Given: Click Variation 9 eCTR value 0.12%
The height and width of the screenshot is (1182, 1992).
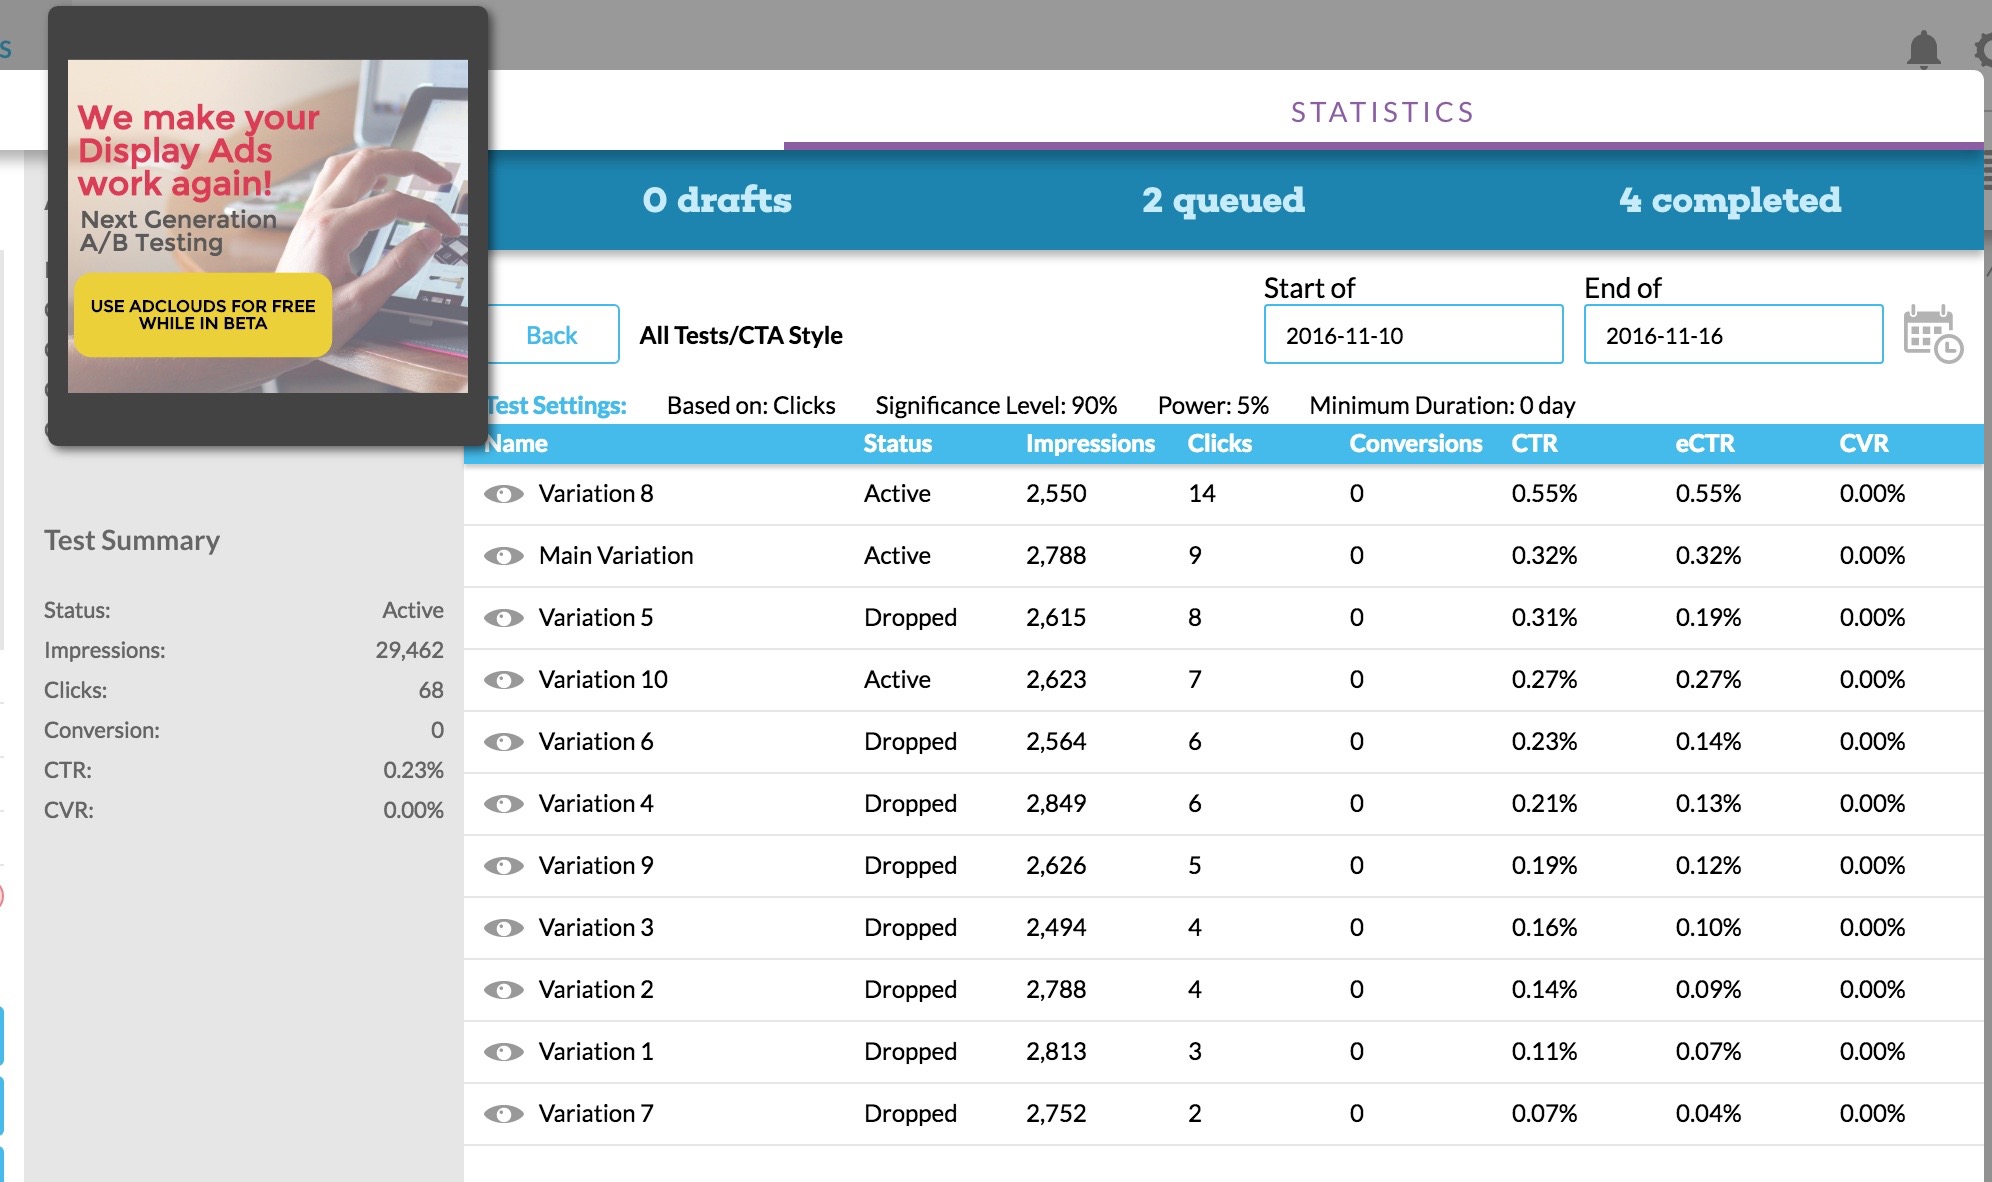Looking at the screenshot, I should (x=1708, y=866).
